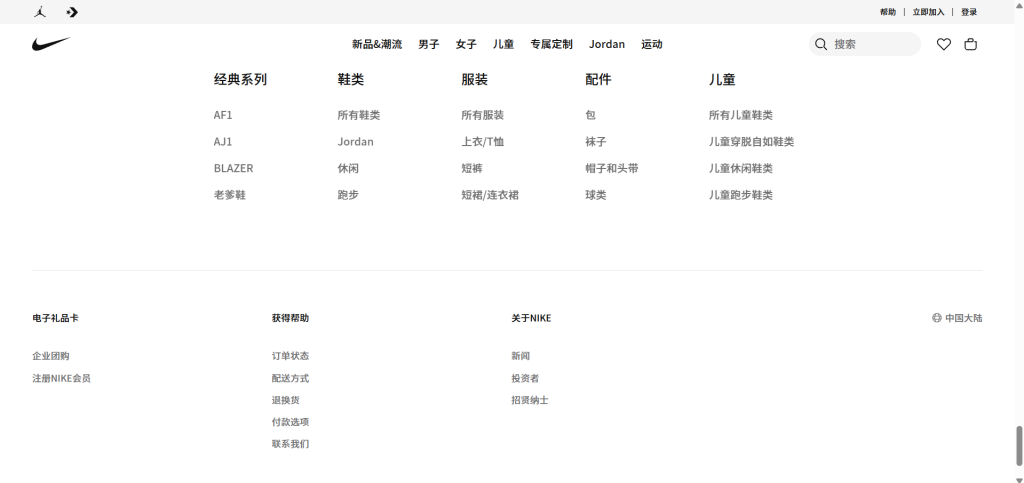Open the 男子 menu

pos(428,44)
